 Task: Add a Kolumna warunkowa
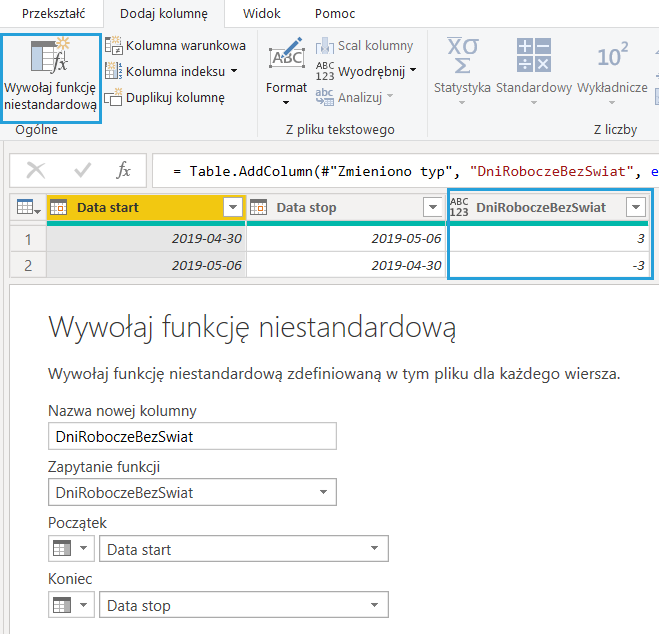175,46
